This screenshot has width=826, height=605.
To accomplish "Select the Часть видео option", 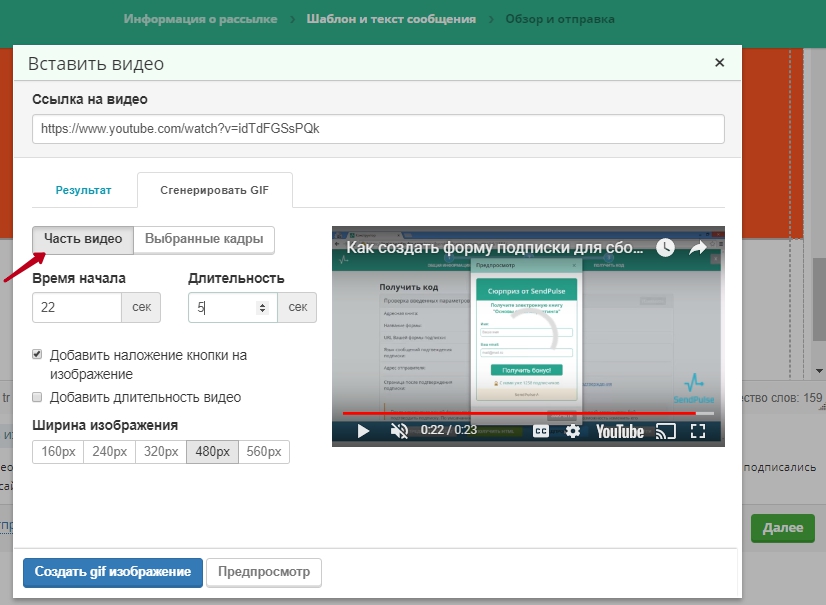I will [83, 239].
